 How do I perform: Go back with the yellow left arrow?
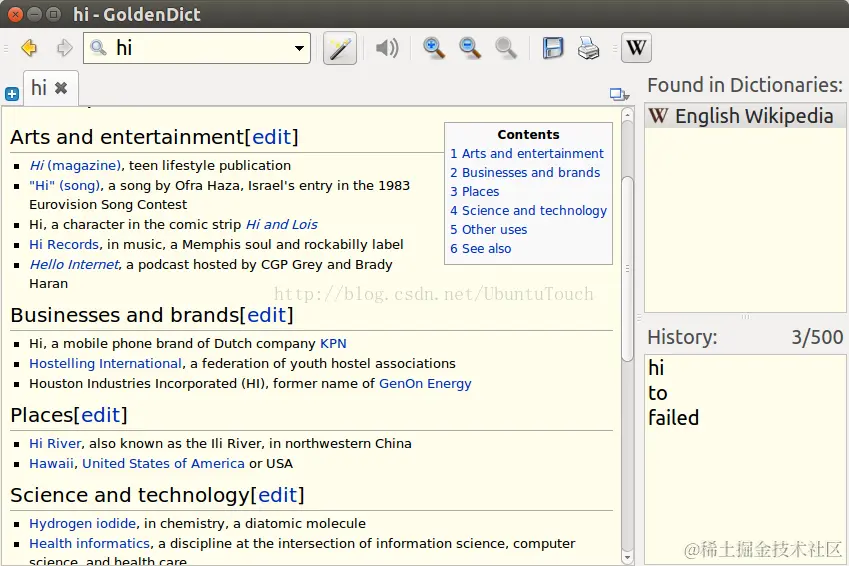coord(29,48)
